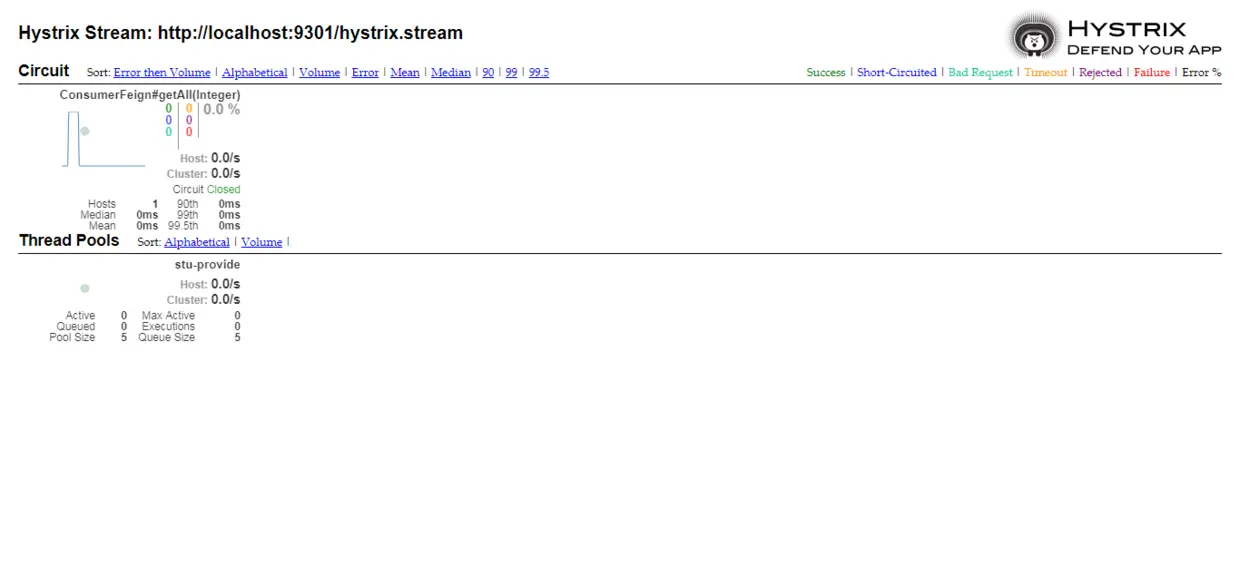Click the stu-provide thread pool name
This screenshot has height=576, width=1240.
click(208, 265)
